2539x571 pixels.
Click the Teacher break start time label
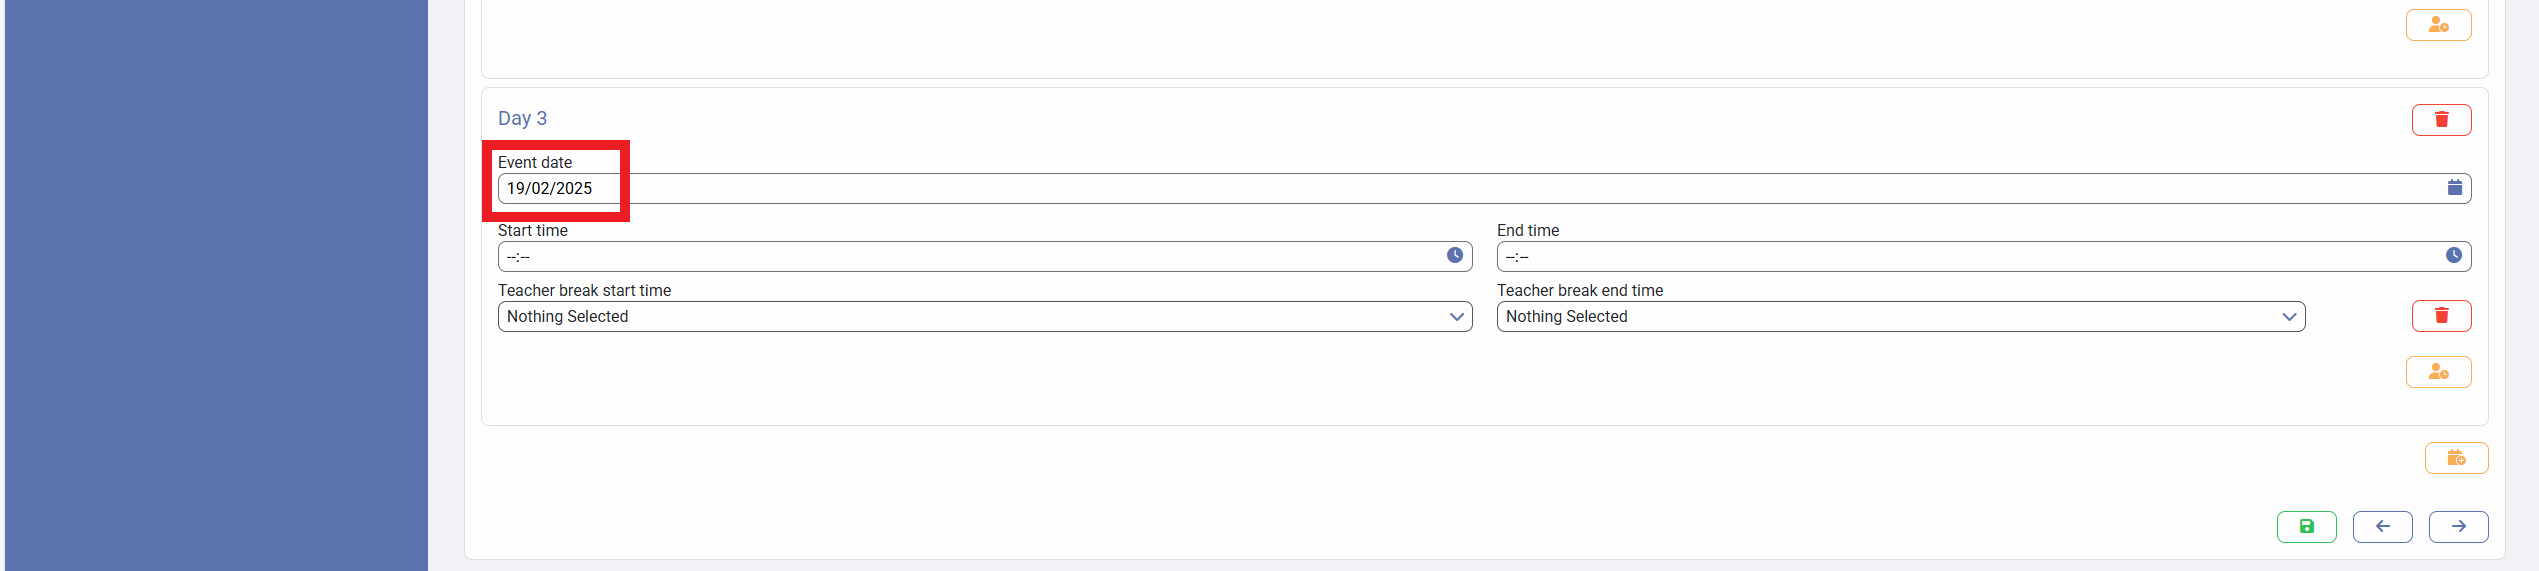(584, 291)
